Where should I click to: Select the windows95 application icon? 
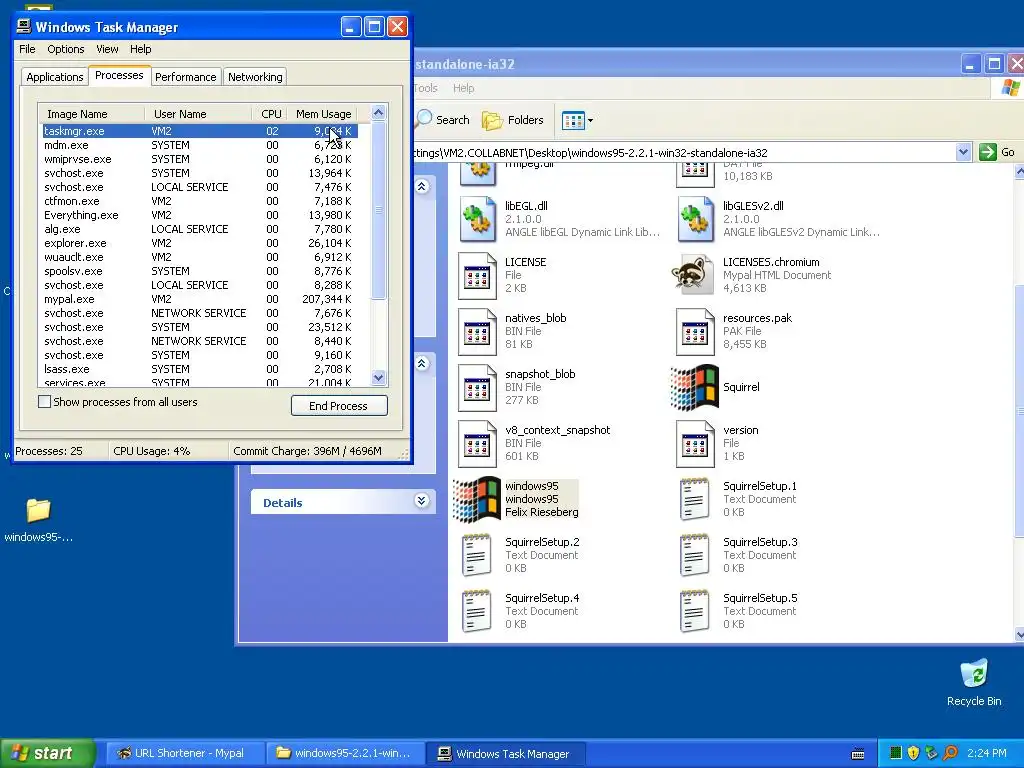(477, 500)
